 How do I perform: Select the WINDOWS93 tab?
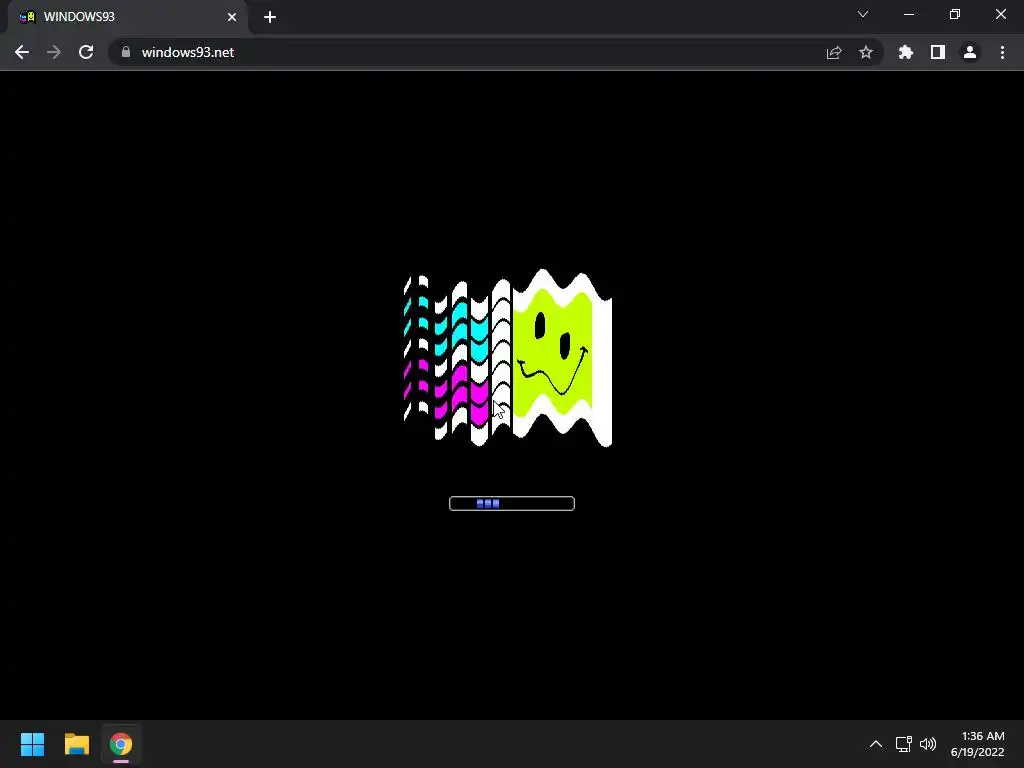pyautogui.click(x=127, y=17)
